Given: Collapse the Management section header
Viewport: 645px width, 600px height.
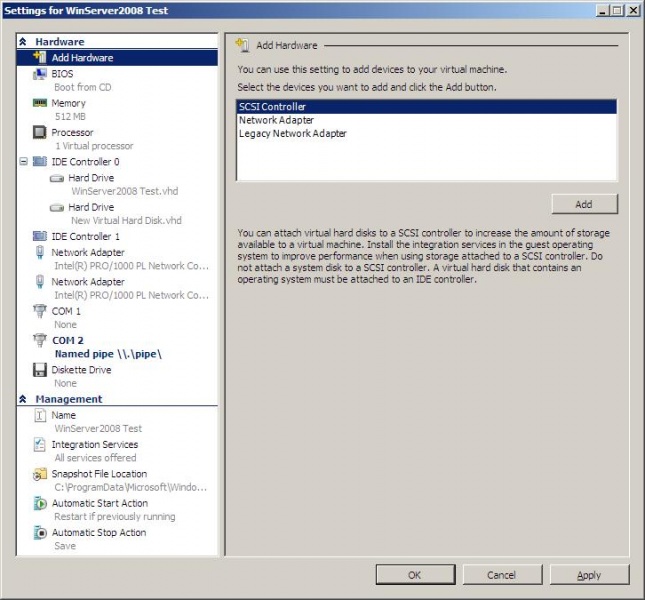Looking at the screenshot, I should tap(23, 399).
